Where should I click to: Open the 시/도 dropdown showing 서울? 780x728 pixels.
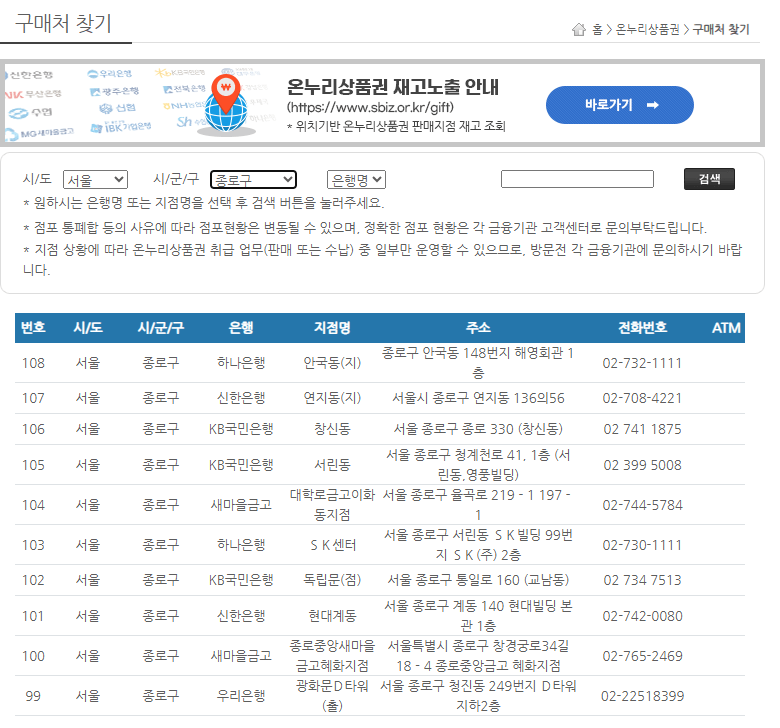[x=95, y=180]
